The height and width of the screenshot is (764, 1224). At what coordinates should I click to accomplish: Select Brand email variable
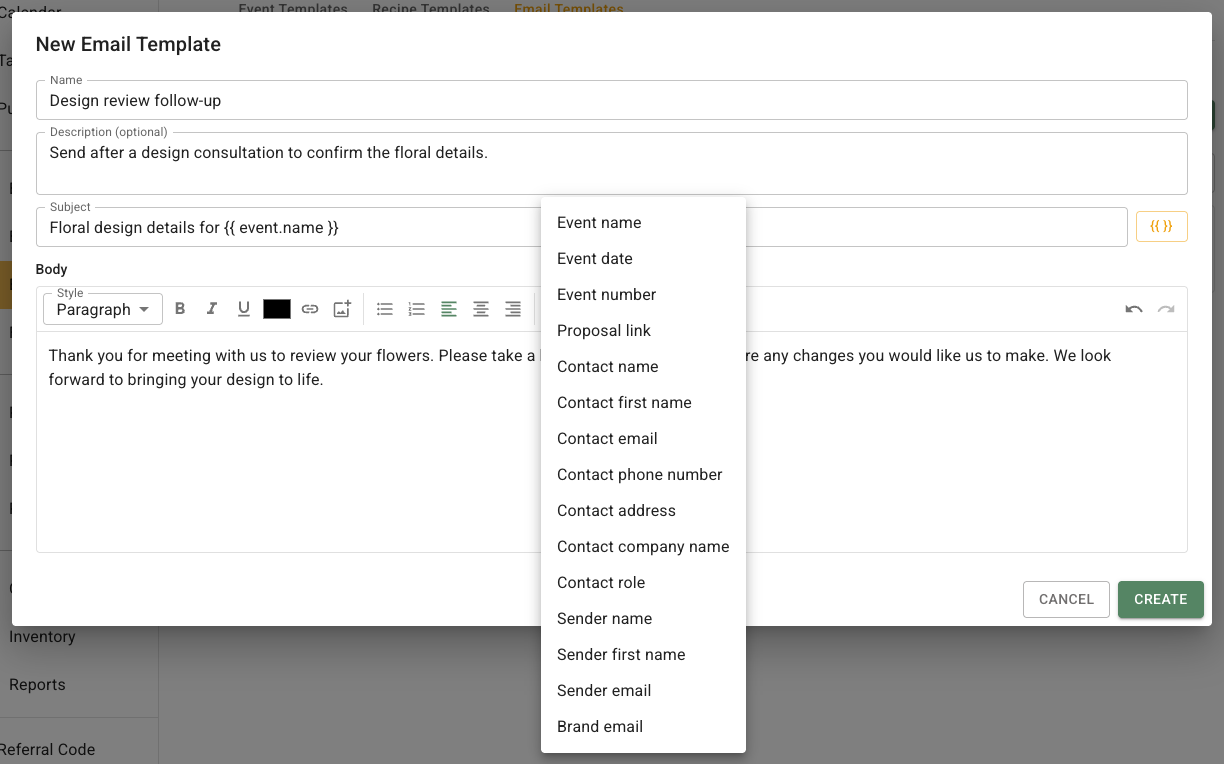coord(643,726)
